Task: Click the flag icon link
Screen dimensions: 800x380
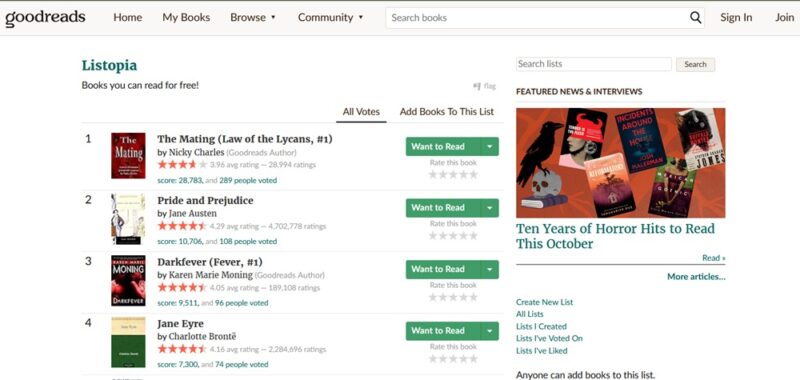Action: [x=485, y=86]
